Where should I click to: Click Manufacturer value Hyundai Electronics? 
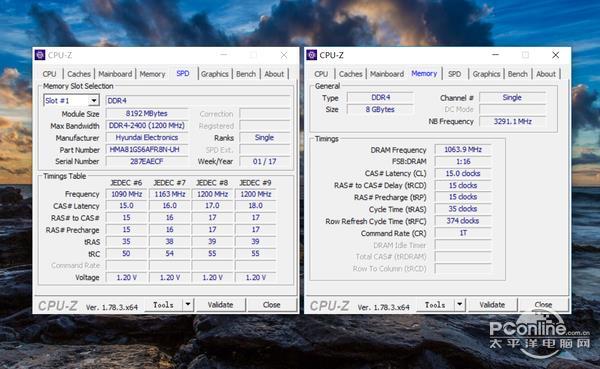tap(147, 137)
